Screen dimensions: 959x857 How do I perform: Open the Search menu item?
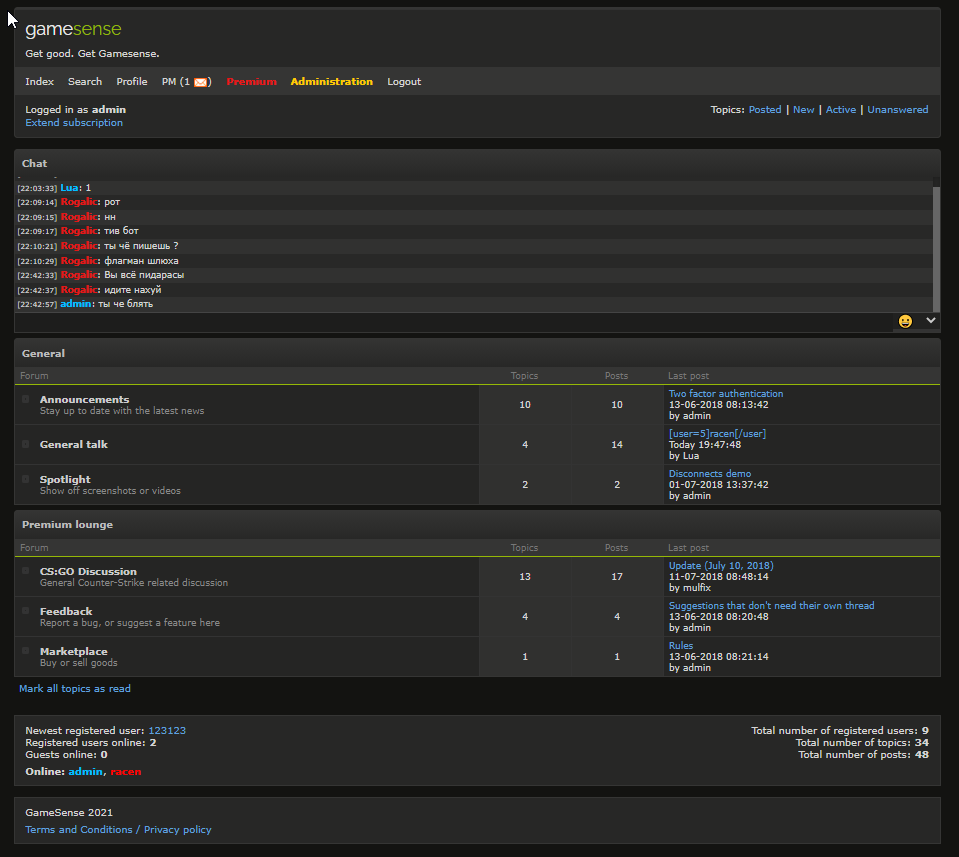tap(85, 82)
